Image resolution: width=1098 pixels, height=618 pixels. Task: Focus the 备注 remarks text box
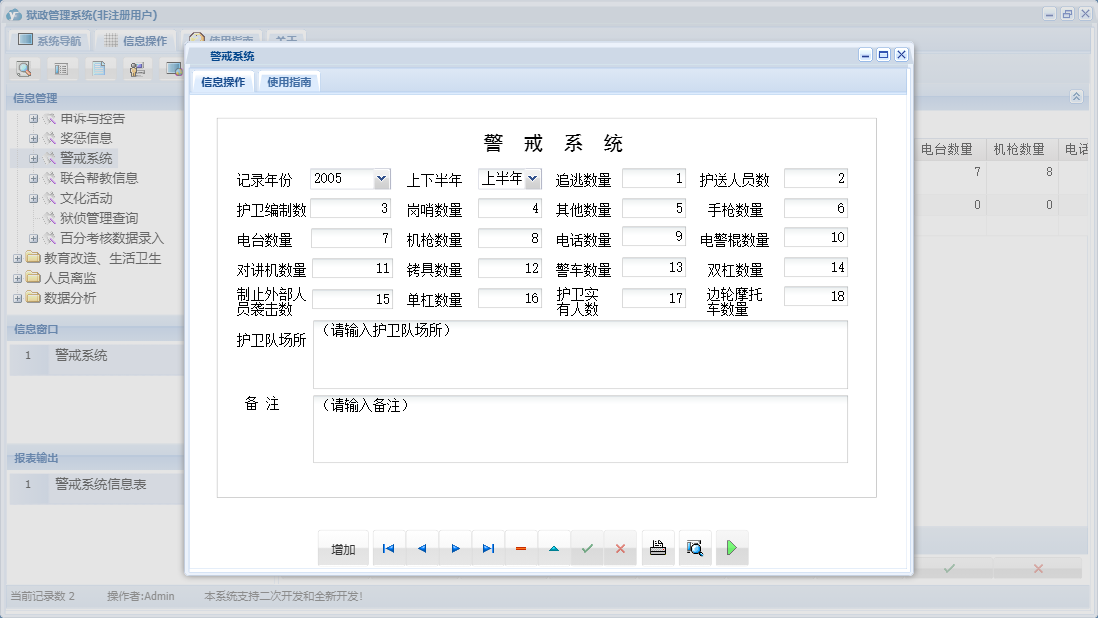point(580,429)
